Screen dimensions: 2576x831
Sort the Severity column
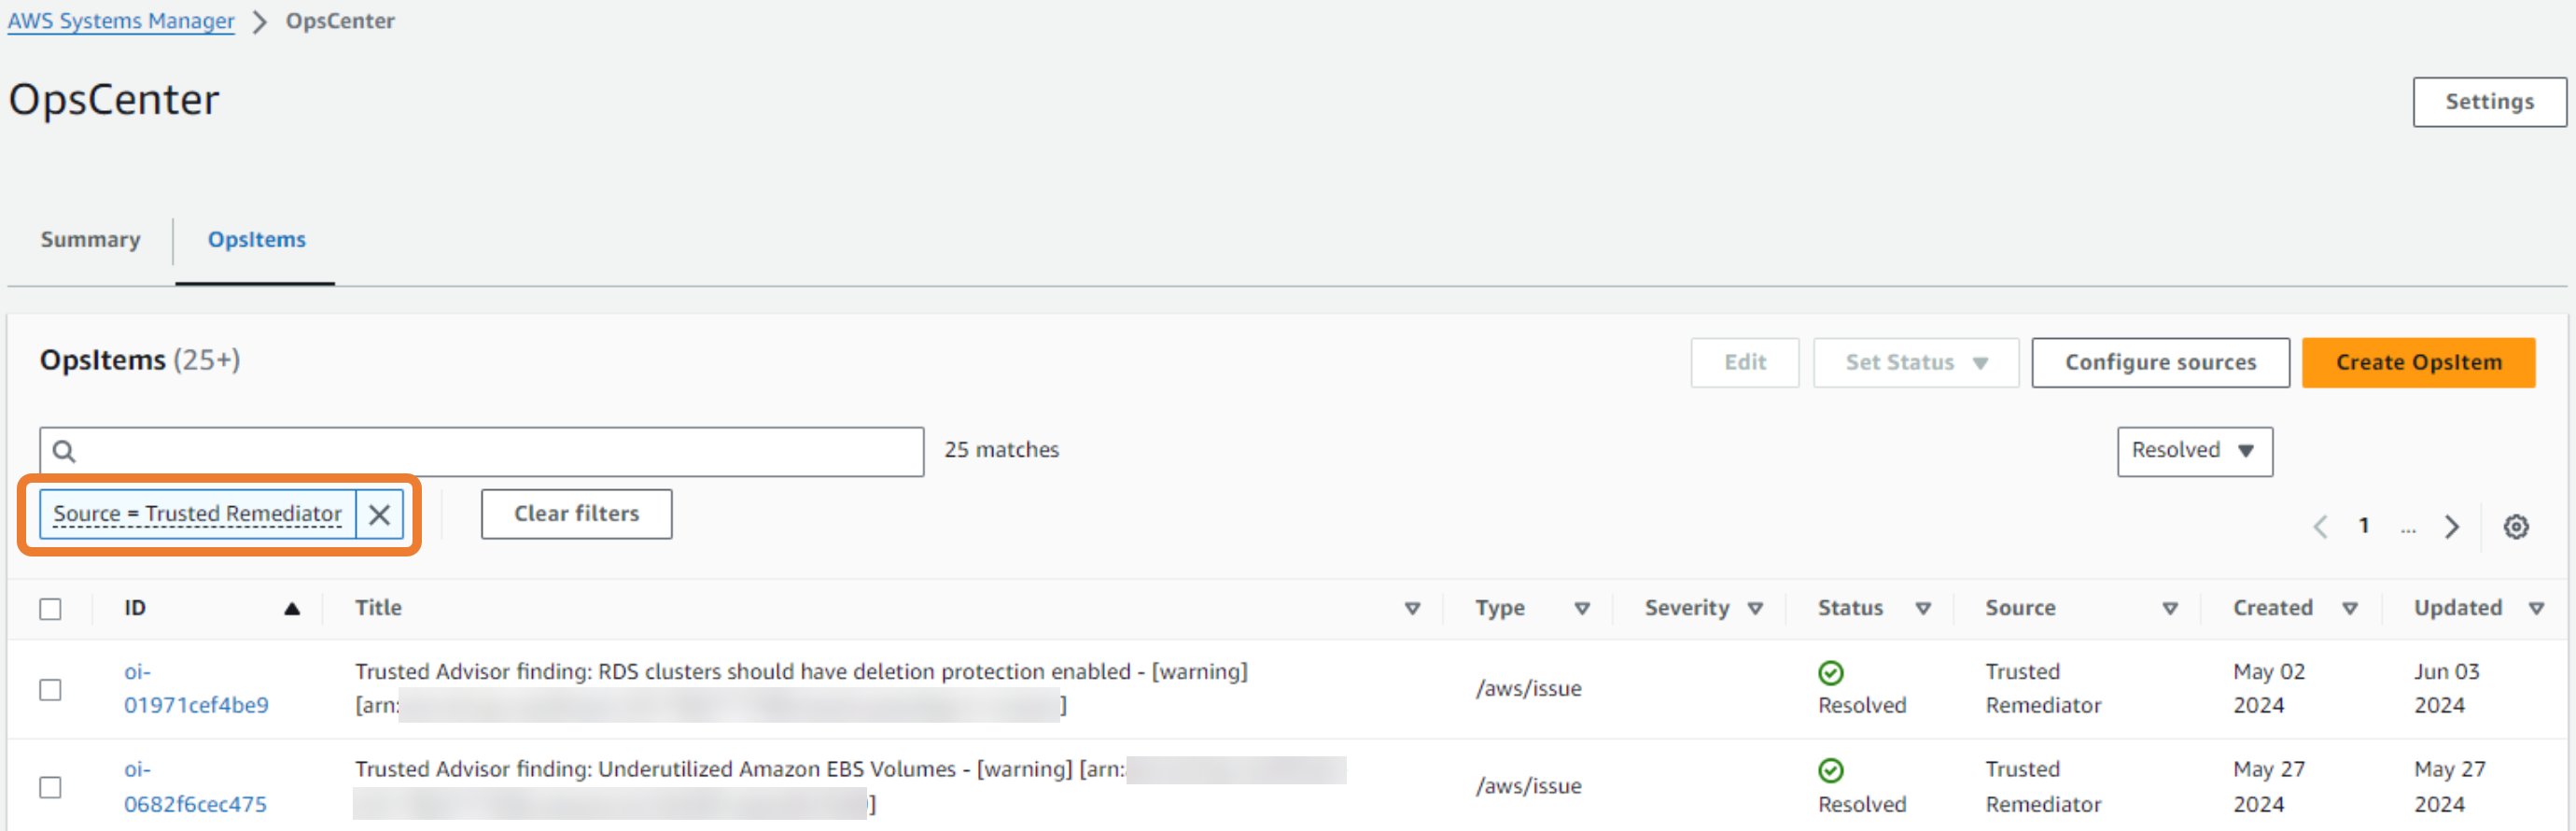(x=1754, y=608)
